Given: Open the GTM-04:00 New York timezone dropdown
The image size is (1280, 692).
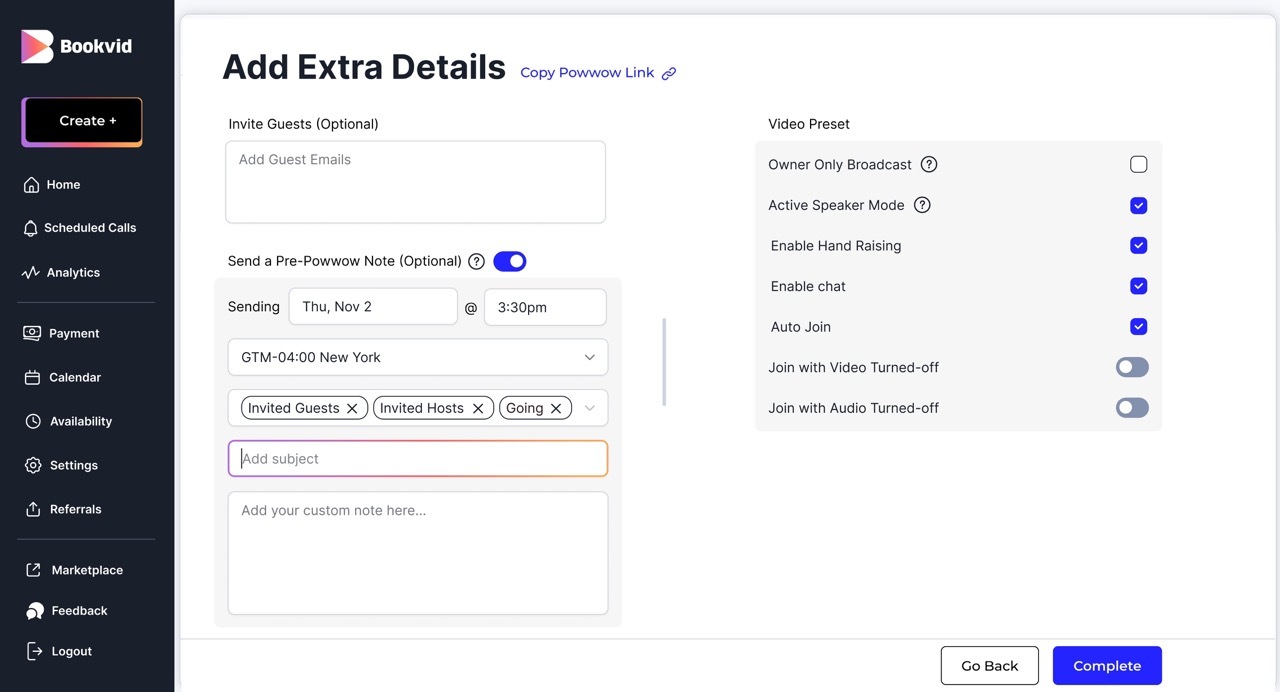Looking at the screenshot, I should [417, 357].
